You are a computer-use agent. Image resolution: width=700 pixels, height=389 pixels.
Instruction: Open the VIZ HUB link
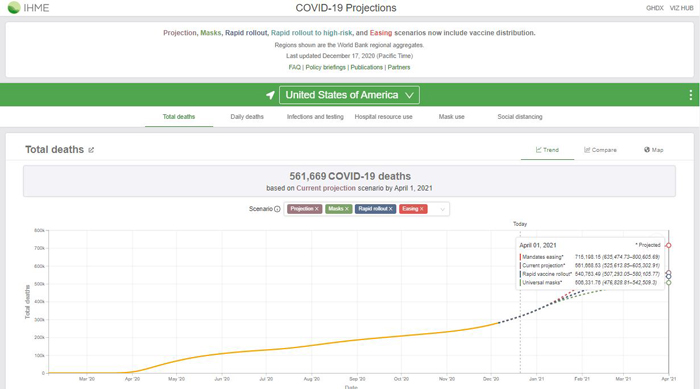pyautogui.click(x=681, y=8)
